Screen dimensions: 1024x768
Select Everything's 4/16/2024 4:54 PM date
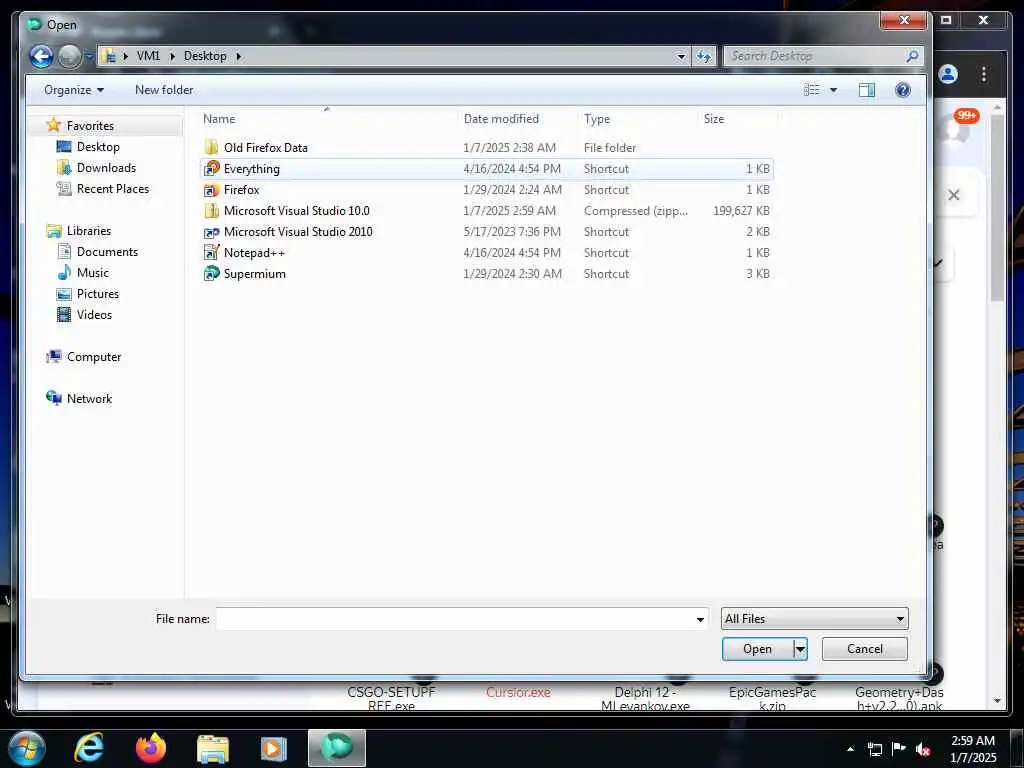point(511,168)
